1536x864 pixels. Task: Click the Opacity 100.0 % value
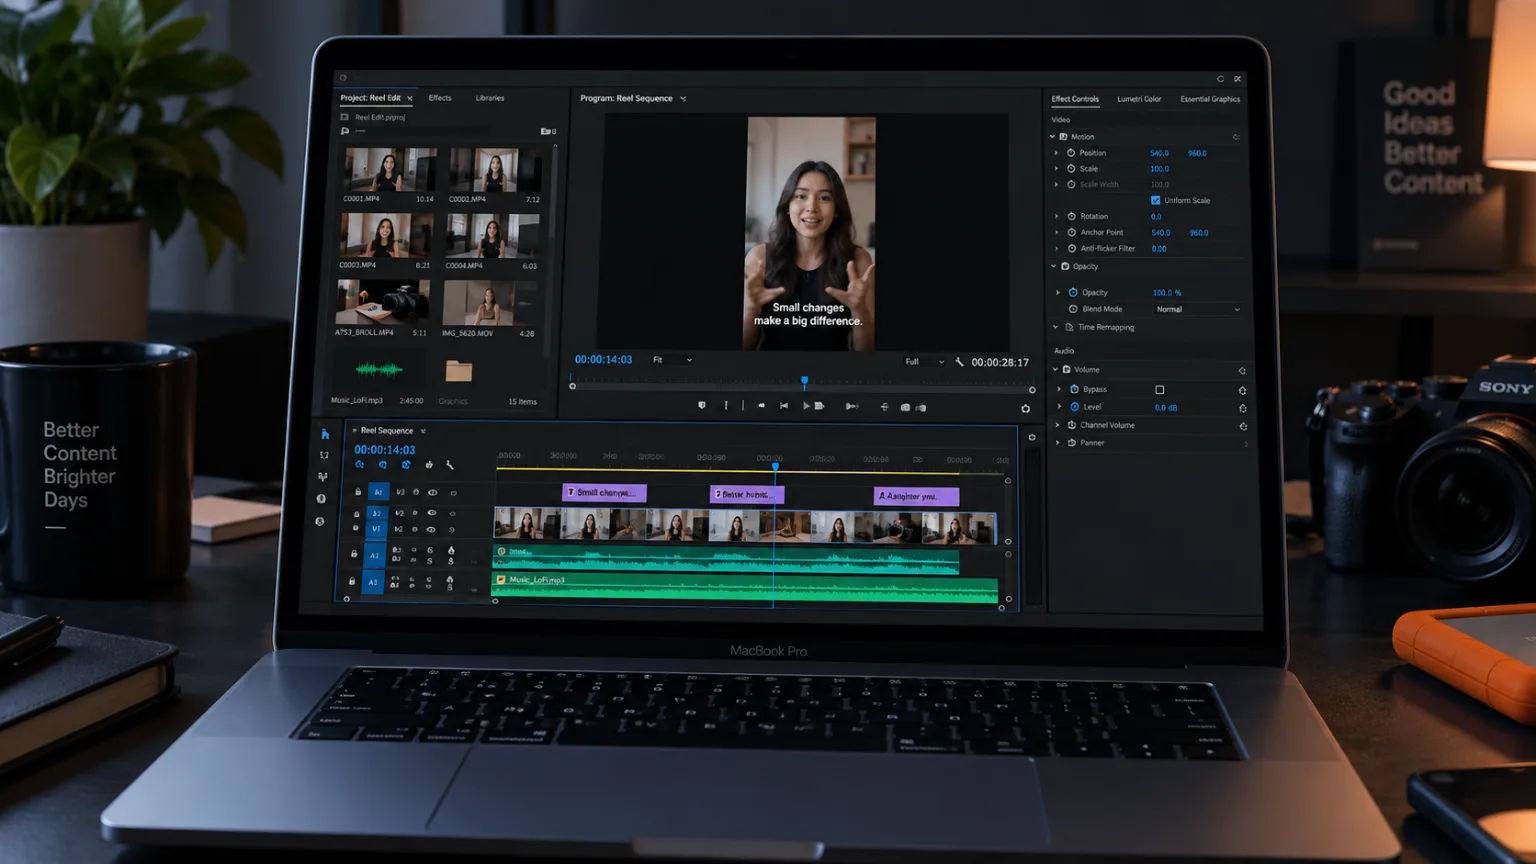click(1167, 293)
